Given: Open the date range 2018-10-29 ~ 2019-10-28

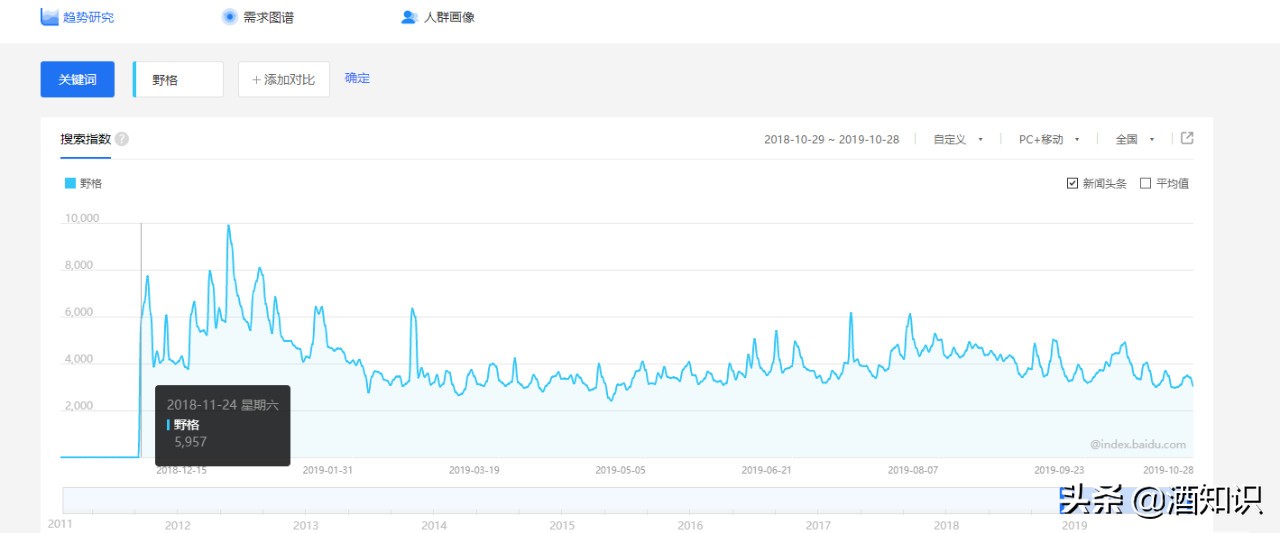Looking at the screenshot, I should (x=831, y=139).
